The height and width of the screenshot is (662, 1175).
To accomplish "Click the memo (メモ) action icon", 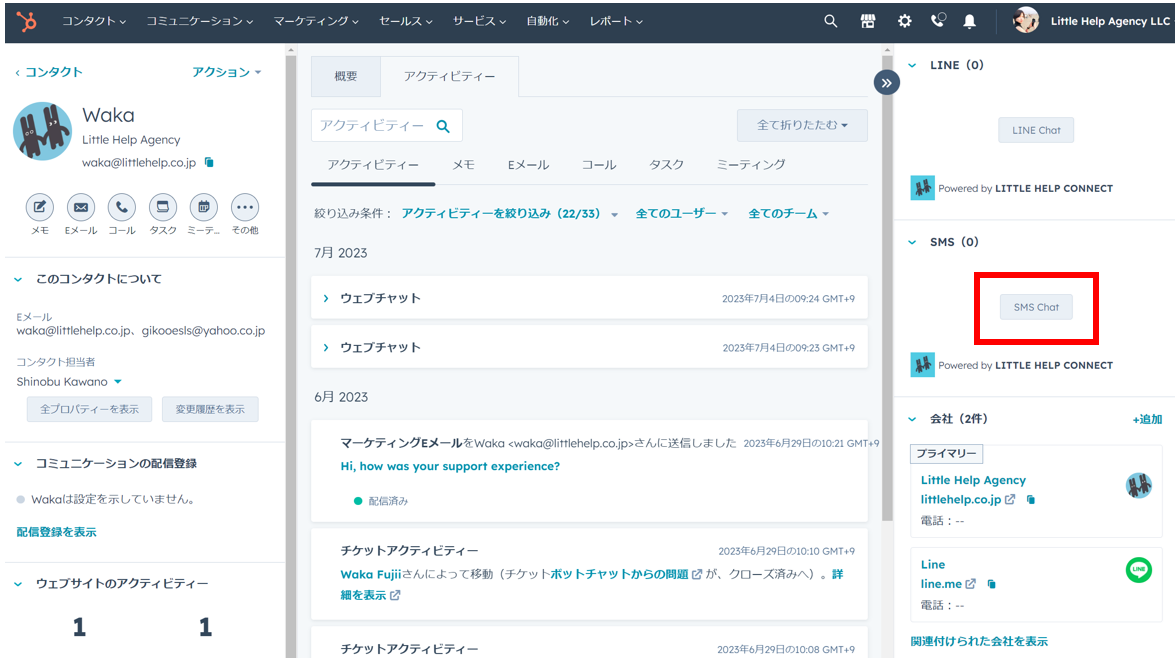I will click(39, 207).
